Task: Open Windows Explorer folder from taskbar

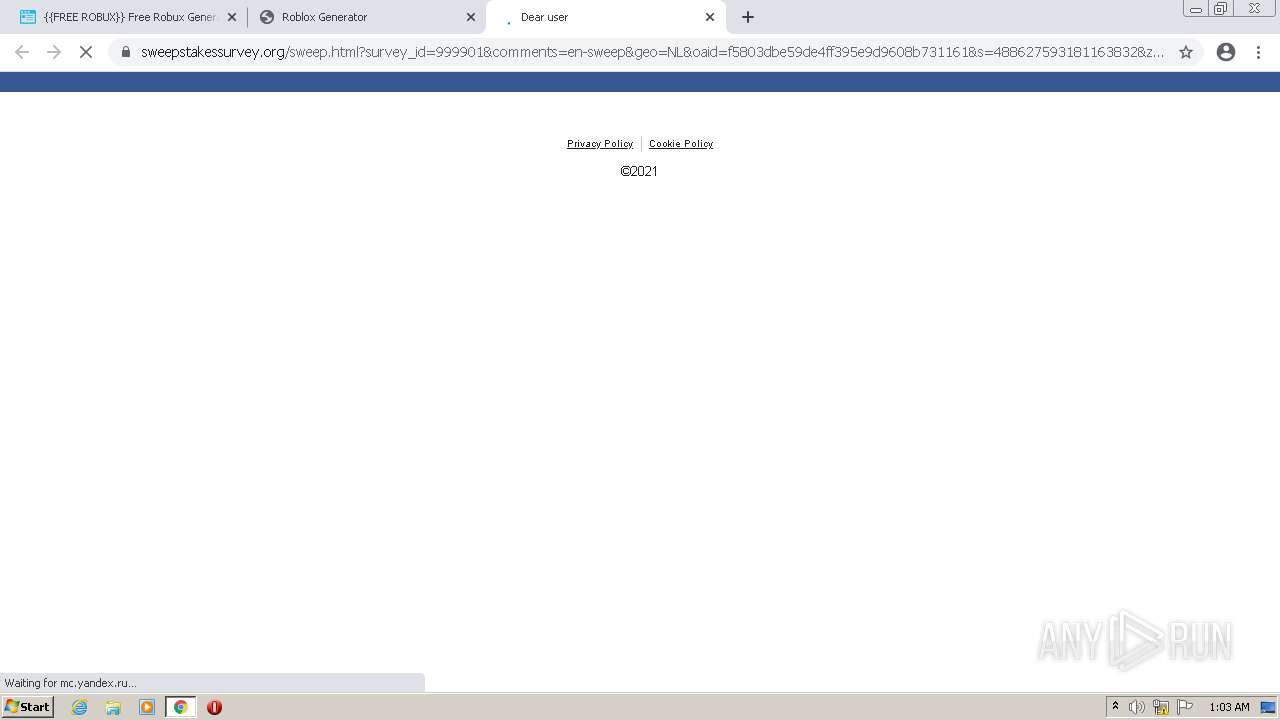Action: pos(113,707)
